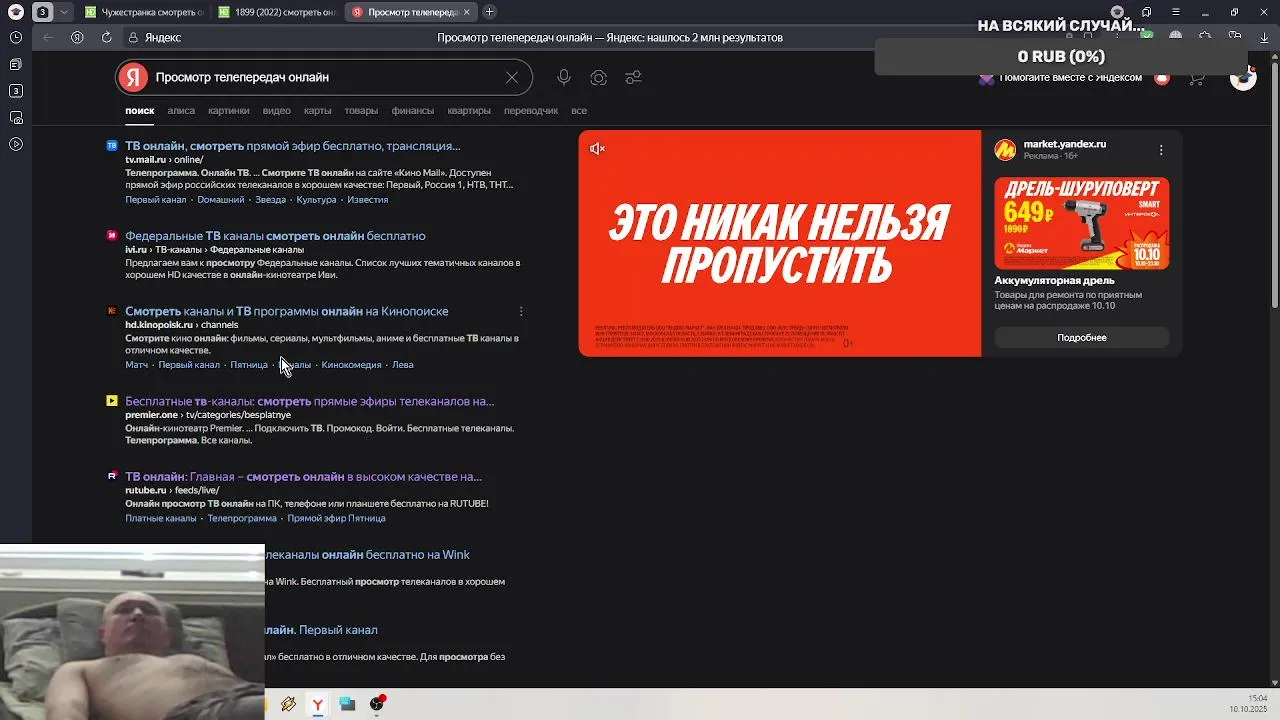
Task: Select the алиса search tab
Action: point(181,110)
